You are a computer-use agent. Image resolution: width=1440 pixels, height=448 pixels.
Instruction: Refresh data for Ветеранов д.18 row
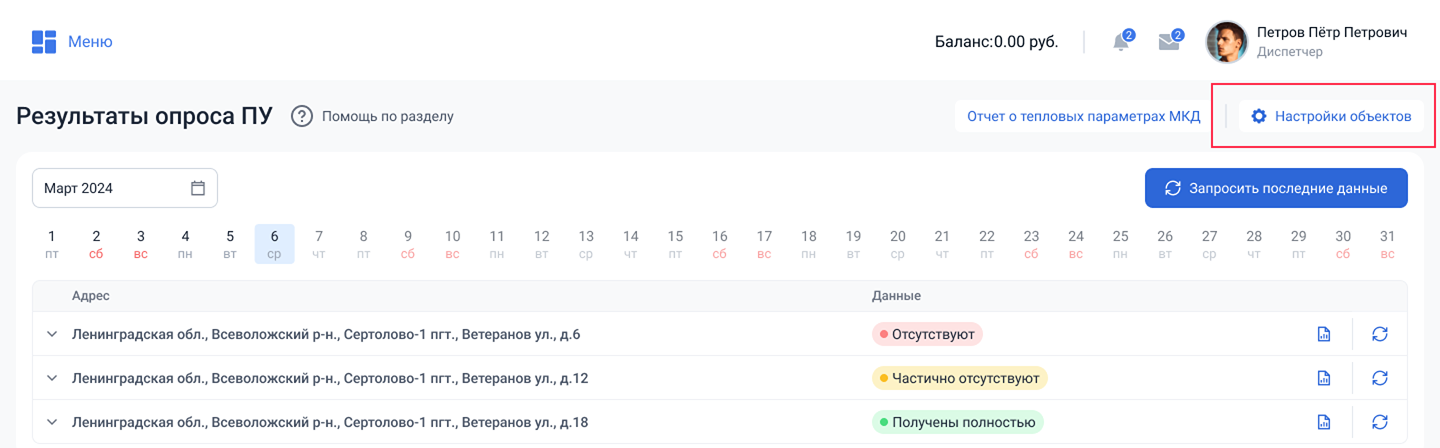coord(1380,422)
